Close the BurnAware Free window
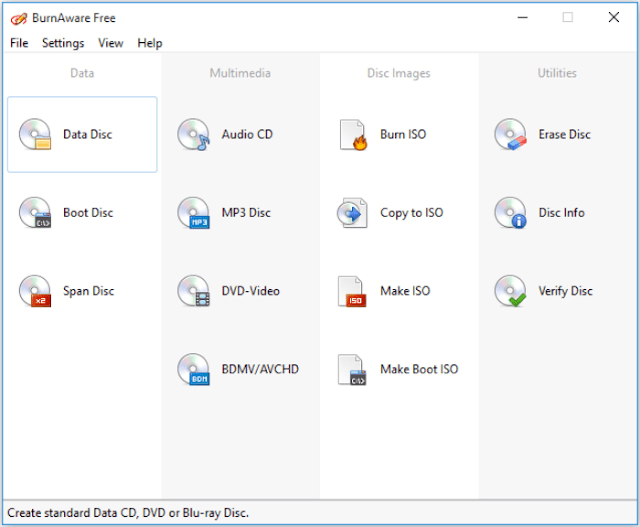 coord(614,18)
